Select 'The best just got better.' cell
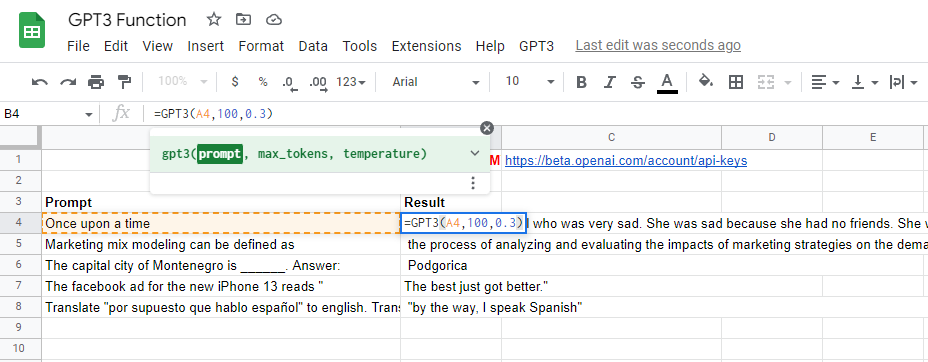Screen dimensions: 928x362 pos(451,286)
